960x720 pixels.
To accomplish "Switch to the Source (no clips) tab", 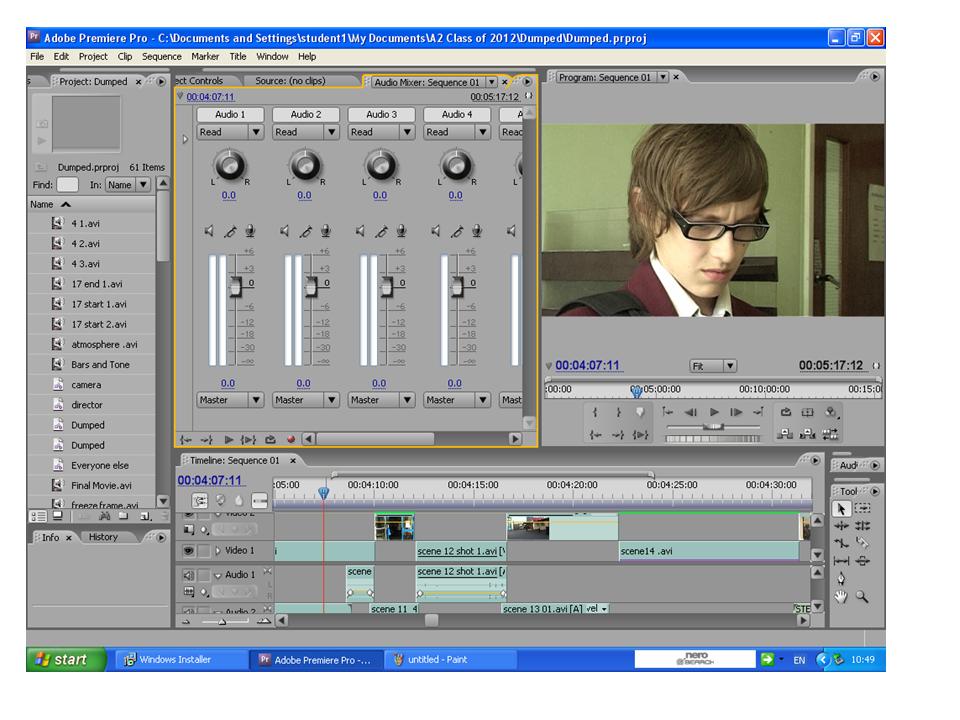I will point(290,81).
